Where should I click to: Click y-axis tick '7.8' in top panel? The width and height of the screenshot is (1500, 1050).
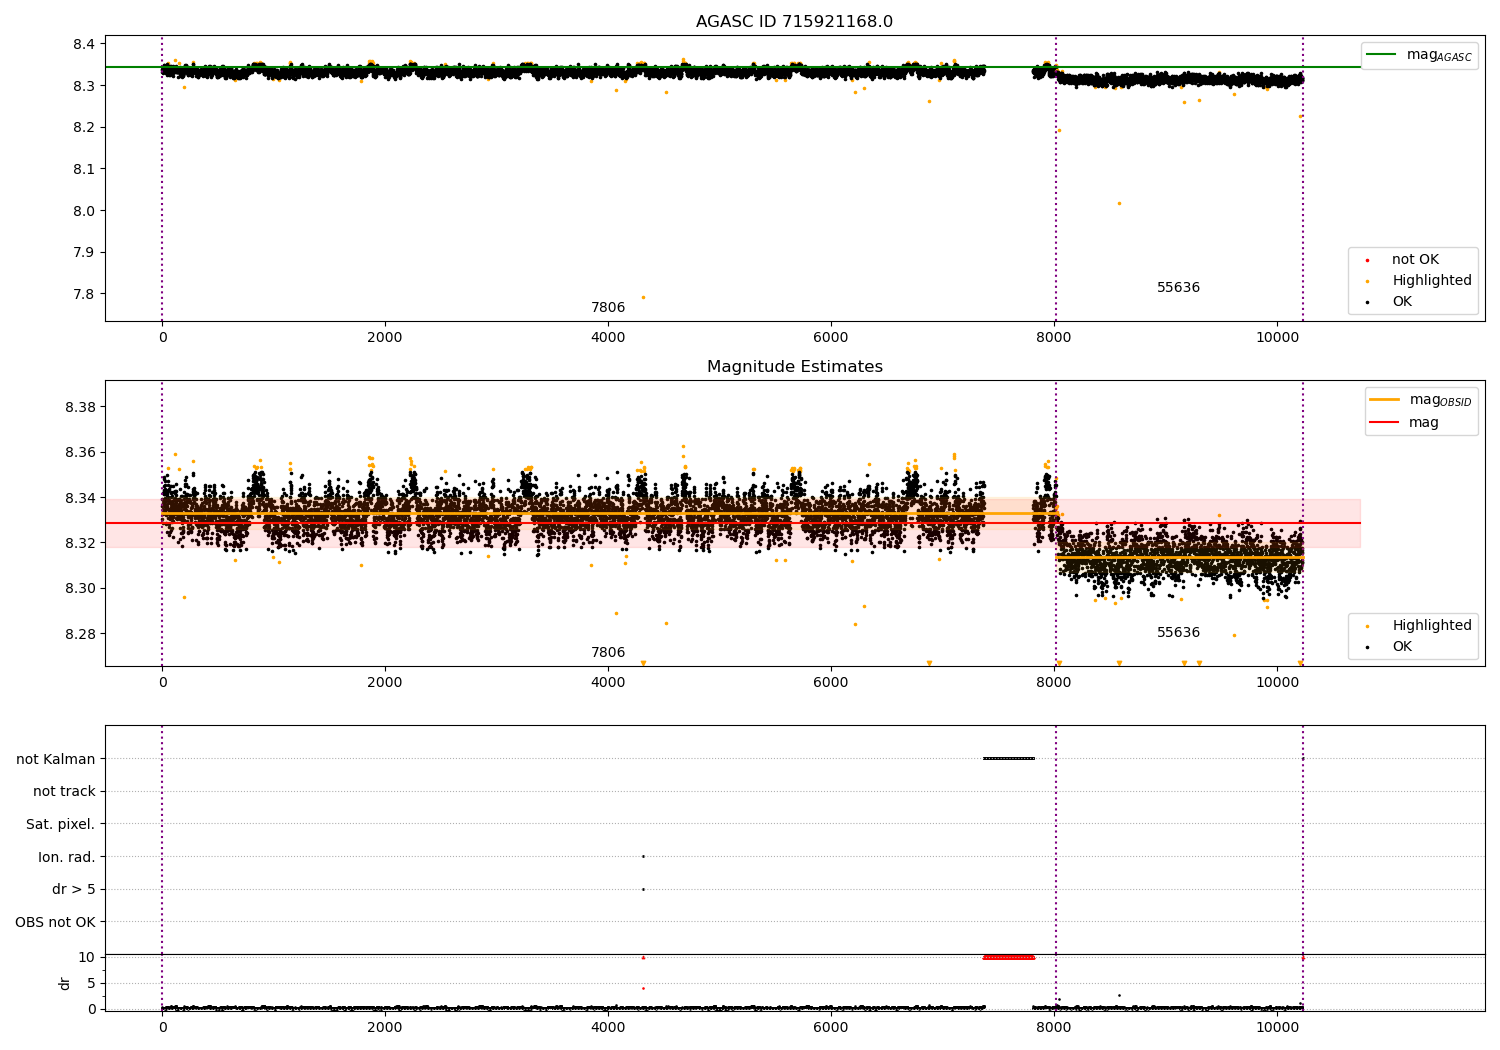pos(84,294)
